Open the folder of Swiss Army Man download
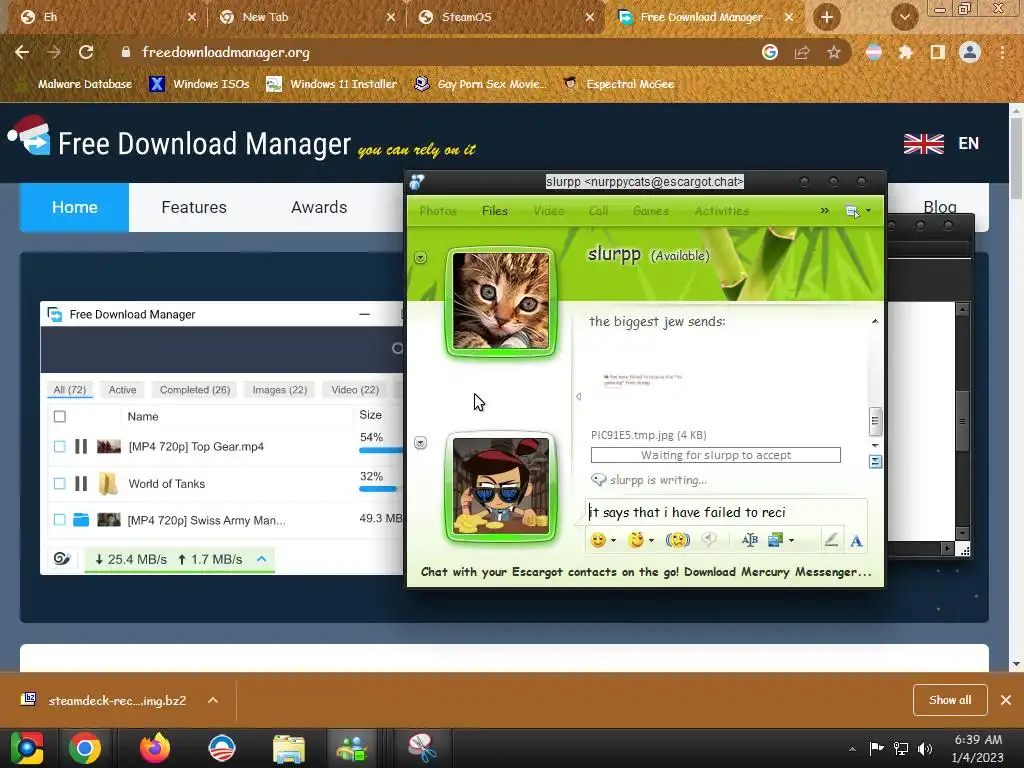This screenshot has width=1024, height=768. [81, 520]
